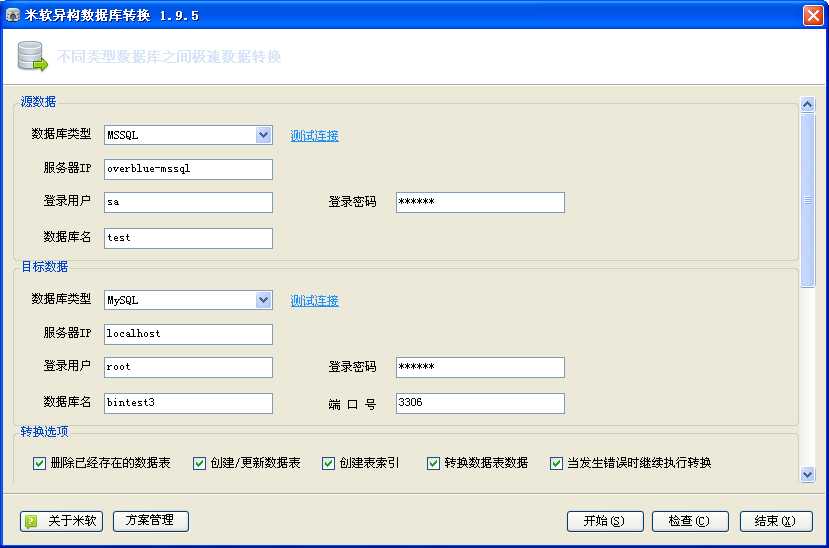Image resolution: width=829 pixels, height=548 pixels.
Task: Click 源数据 group label
Action: click(x=38, y=101)
